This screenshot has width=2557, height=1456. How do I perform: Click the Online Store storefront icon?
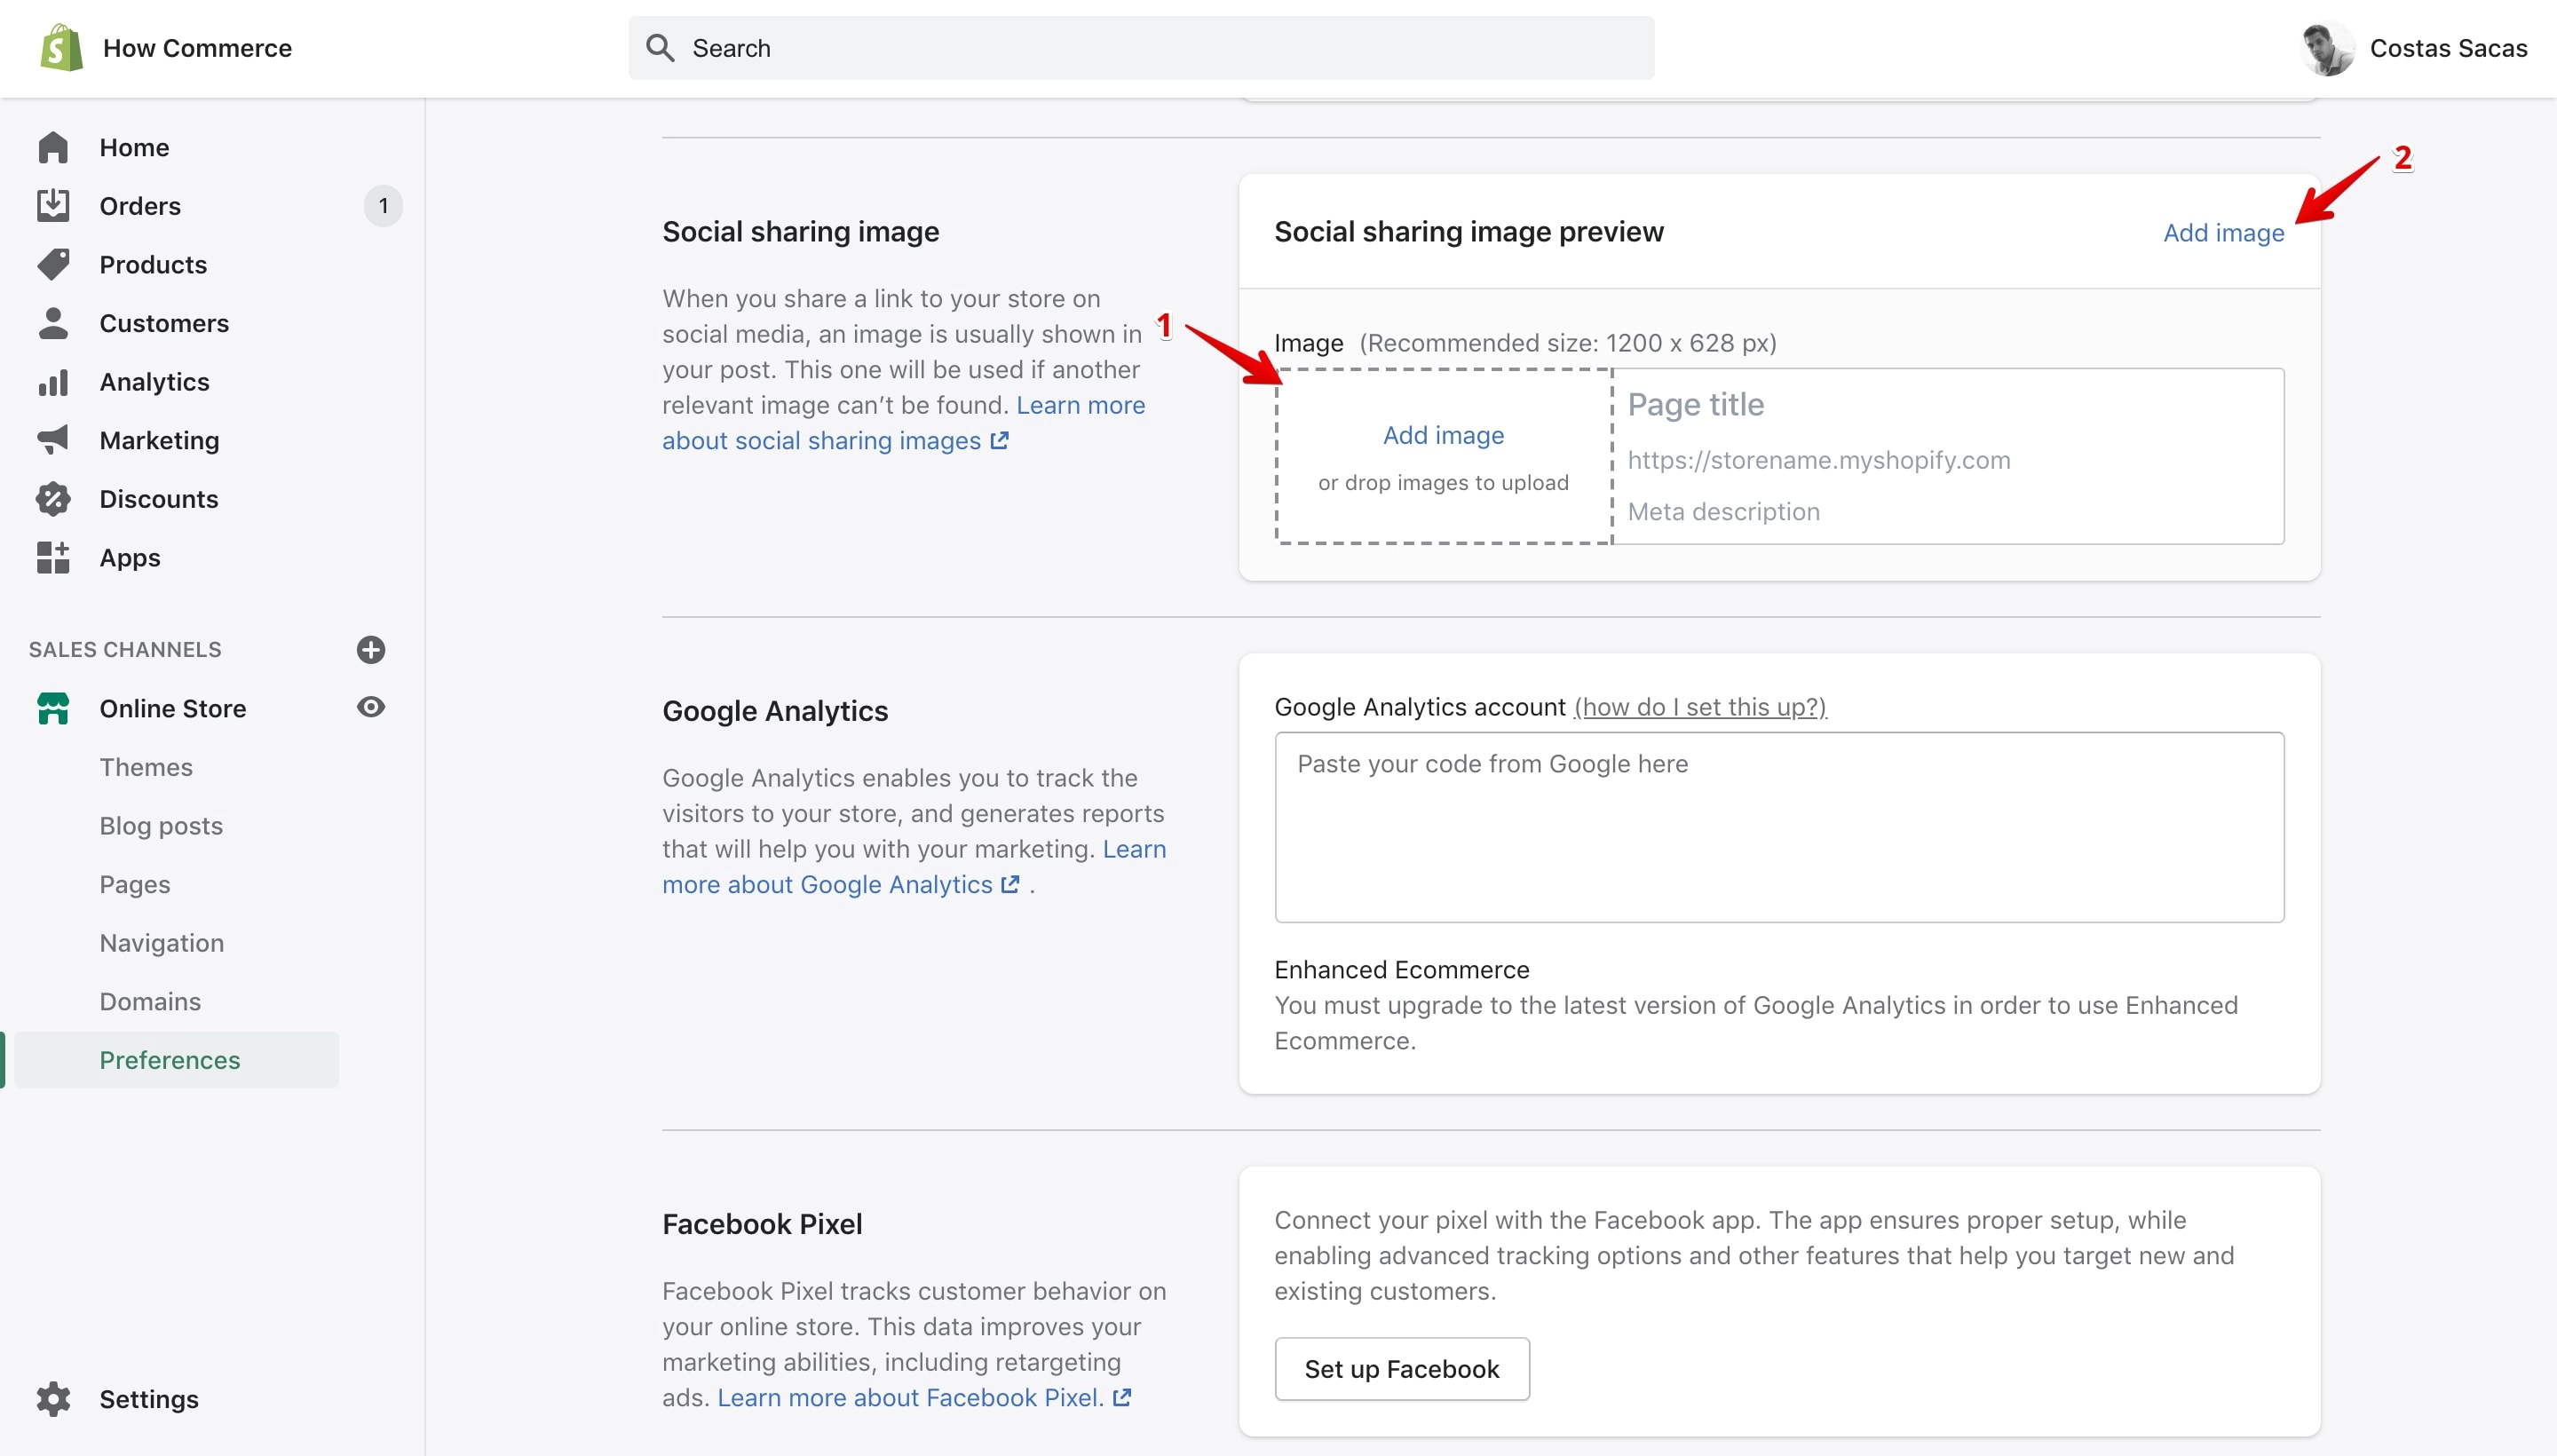(53, 708)
